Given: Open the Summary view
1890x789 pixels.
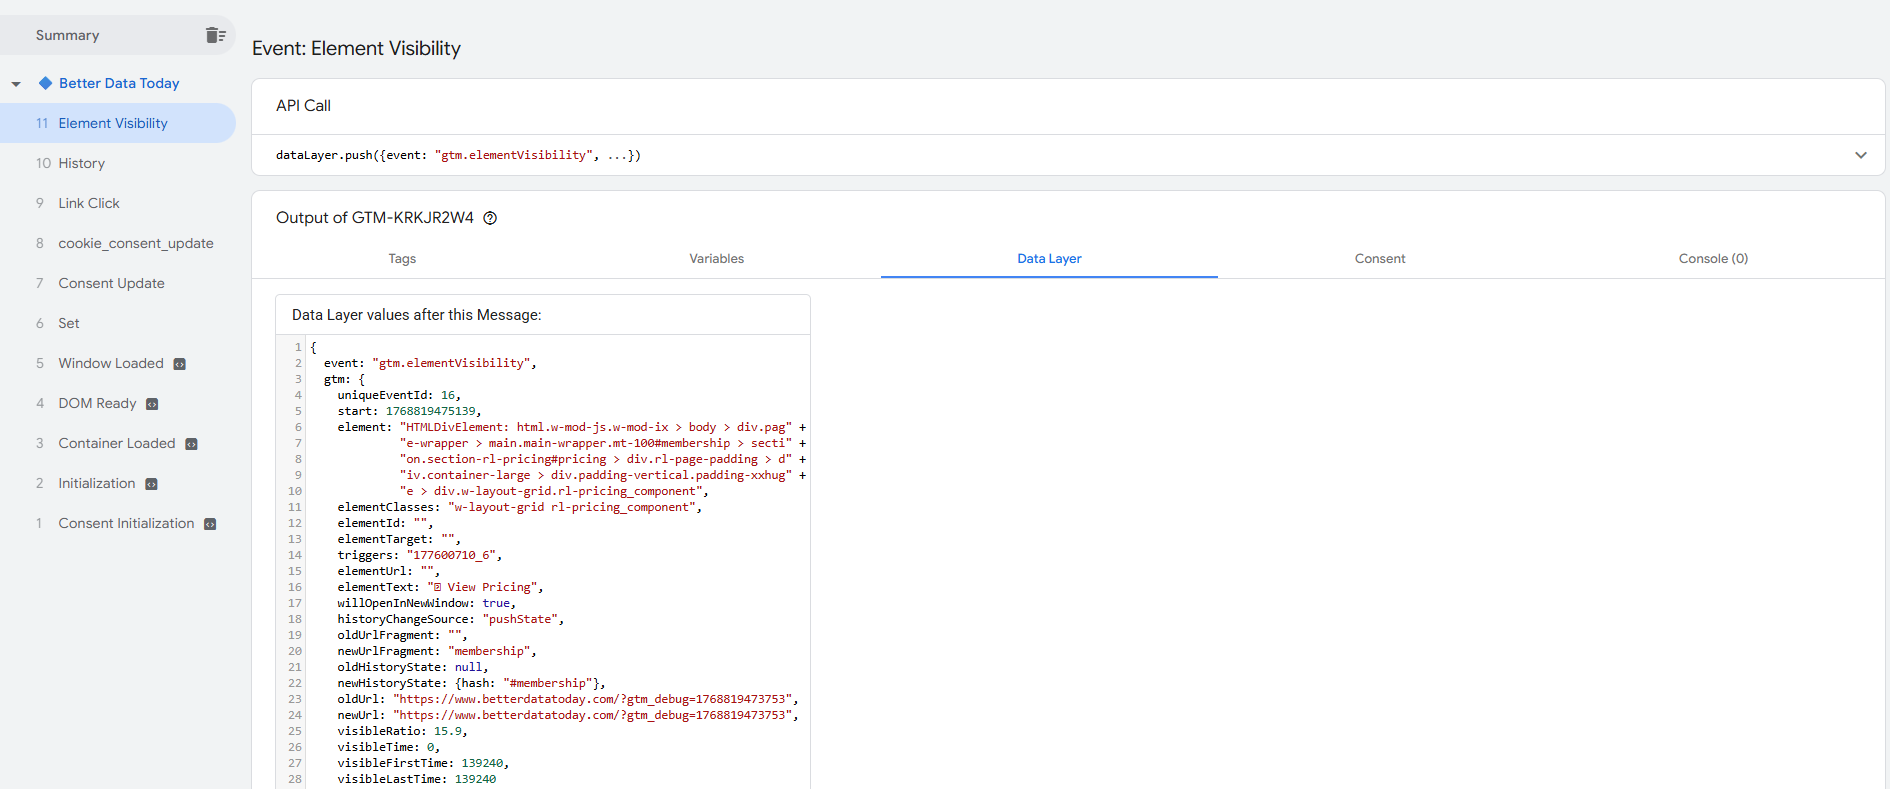Looking at the screenshot, I should pos(68,35).
